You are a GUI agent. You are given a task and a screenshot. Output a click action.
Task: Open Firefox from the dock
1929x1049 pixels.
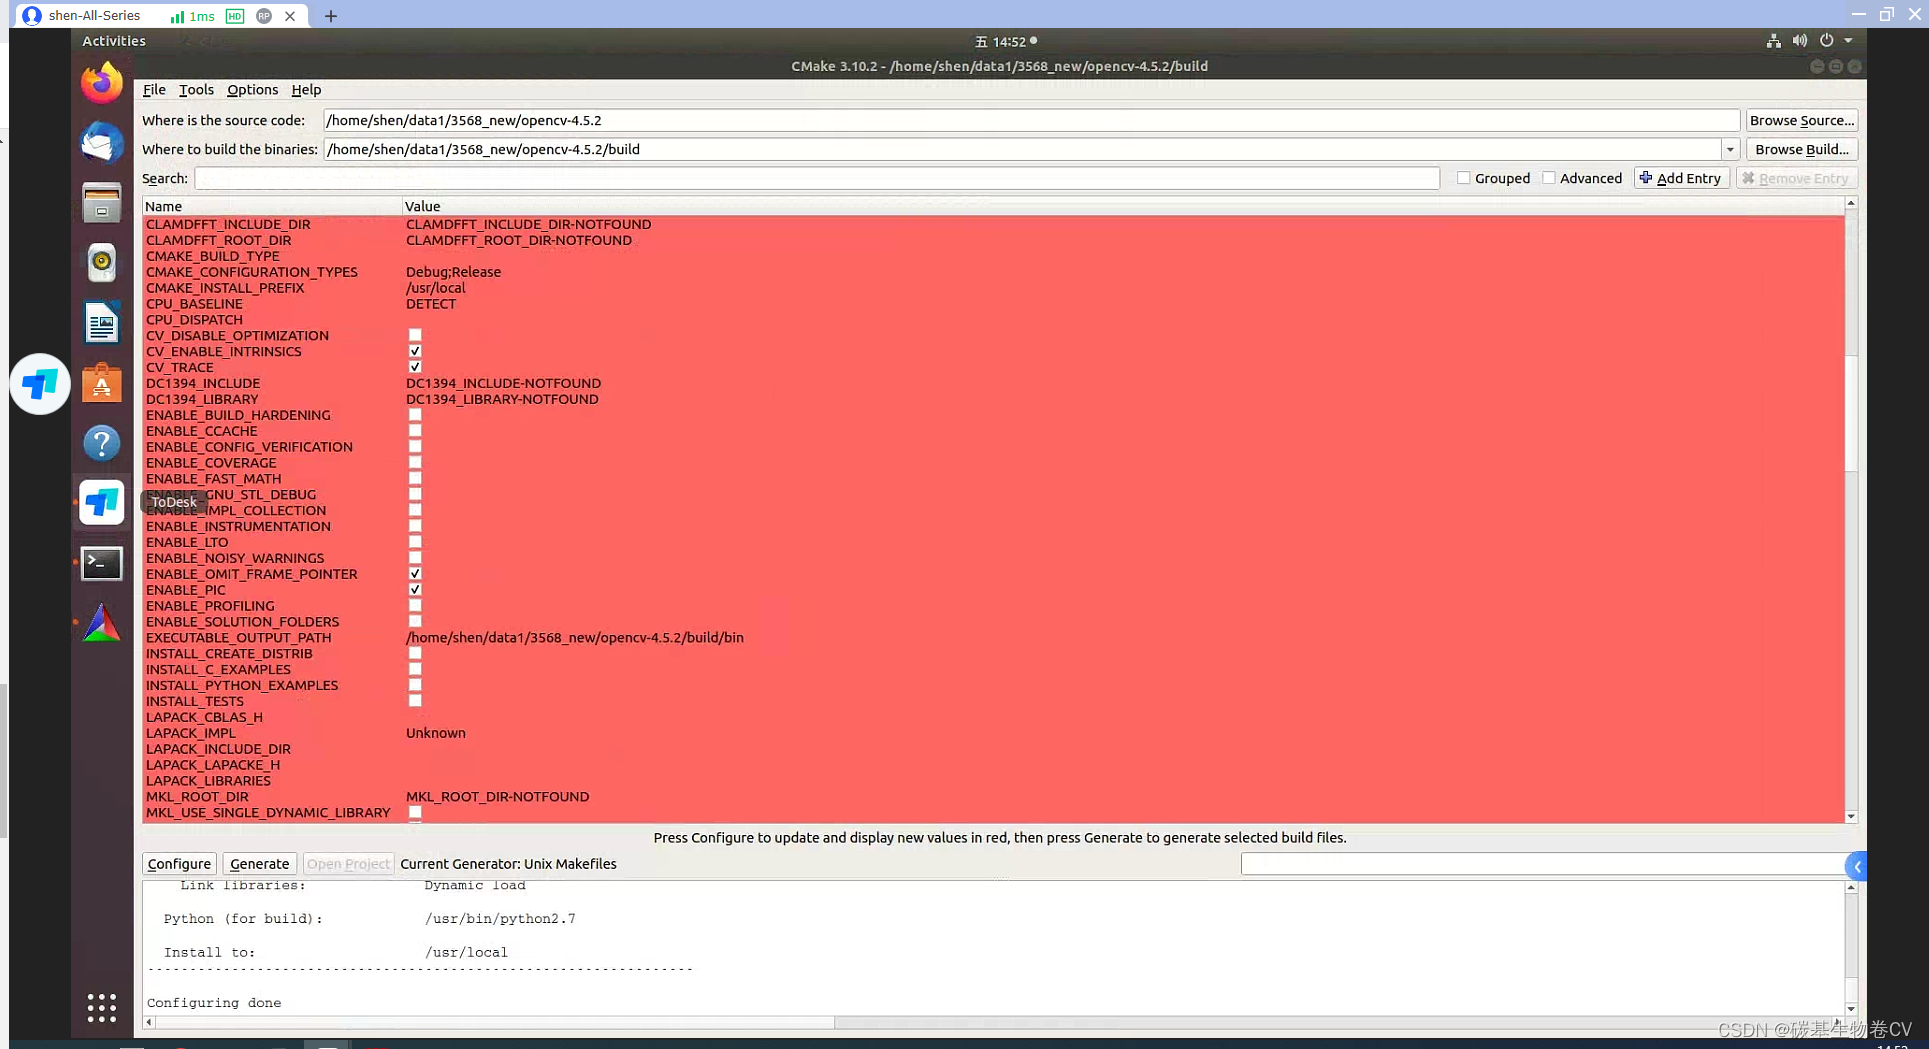pos(101,83)
